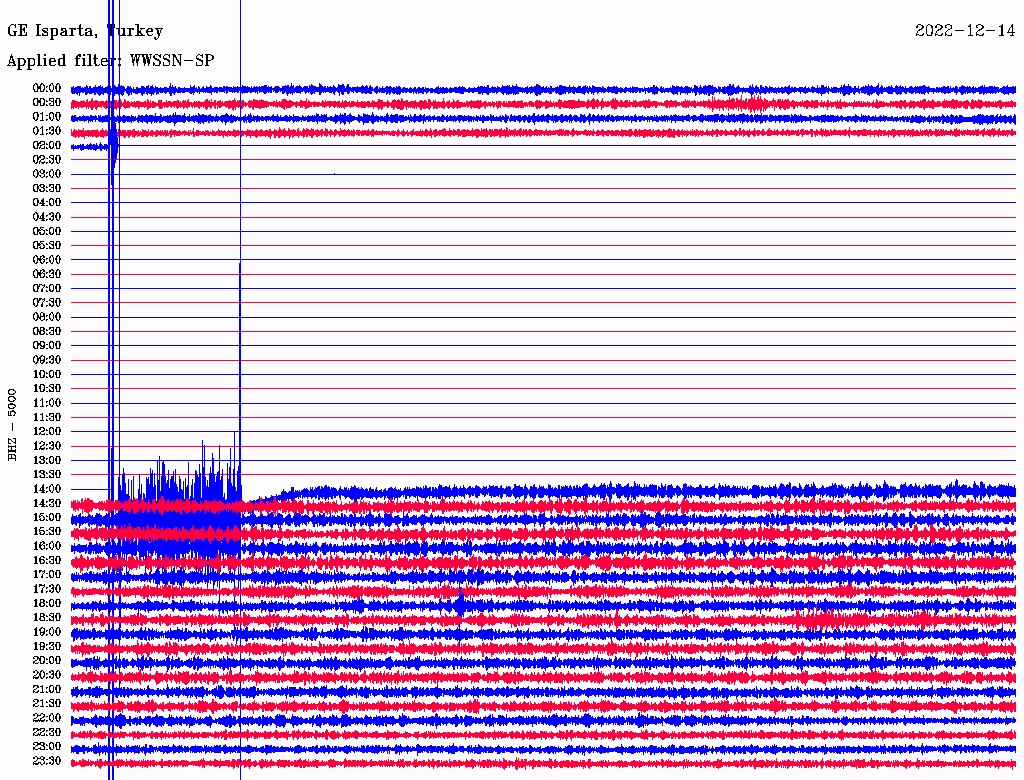Viewport: 1024px width, 780px height.
Task: Choose the 14:00 time row label
Action: click(x=47, y=488)
